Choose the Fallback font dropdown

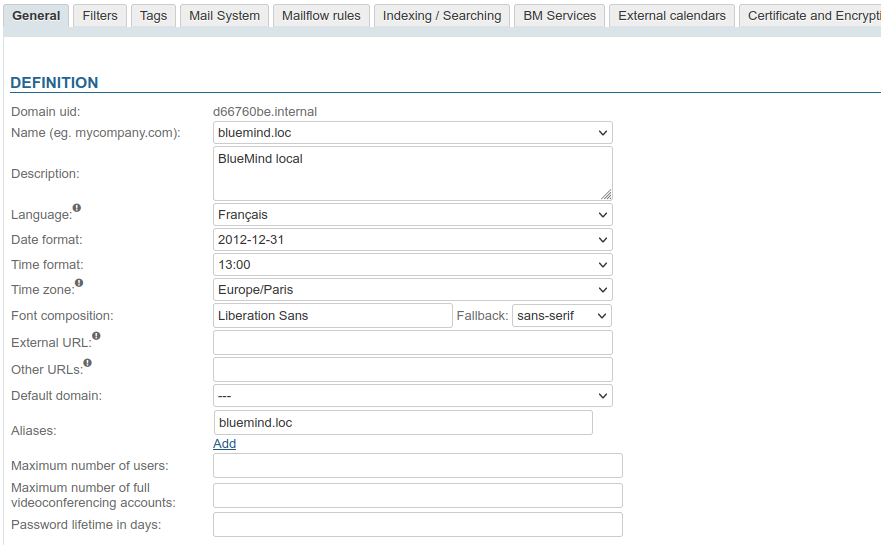tap(561, 316)
